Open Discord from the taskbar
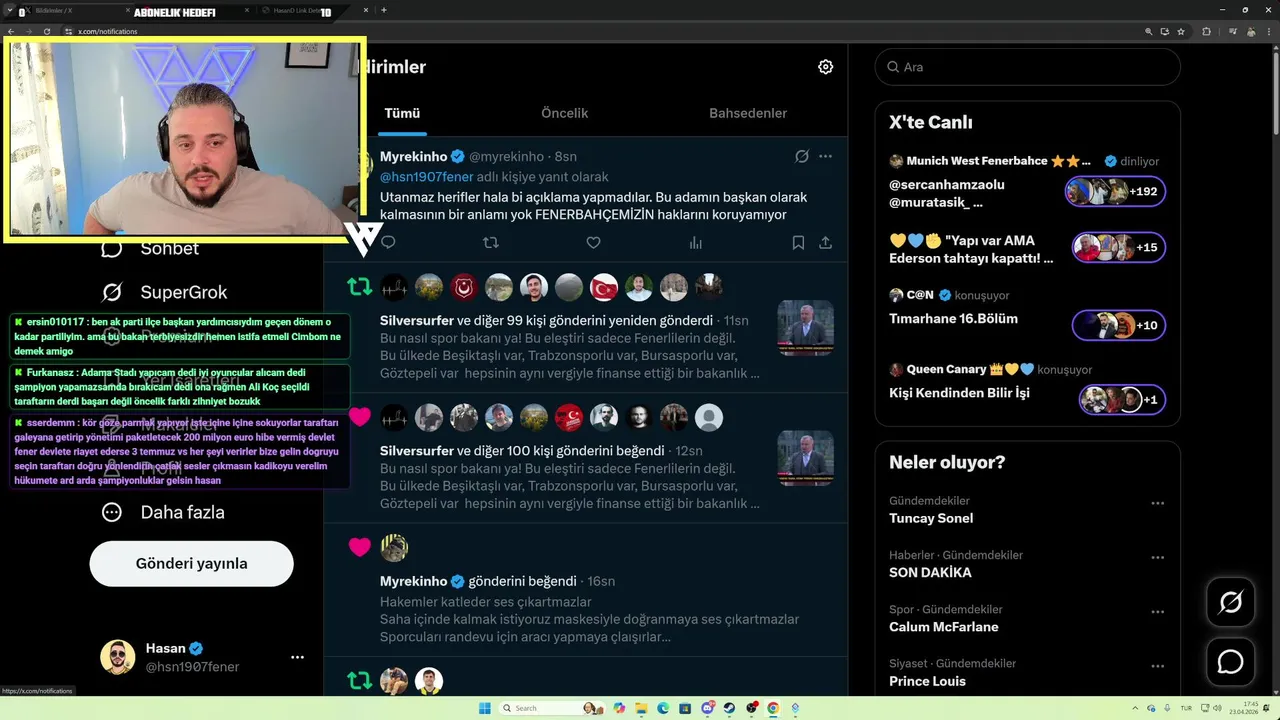Image resolution: width=1280 pixels, height=720 pixels. click(708, 708)
